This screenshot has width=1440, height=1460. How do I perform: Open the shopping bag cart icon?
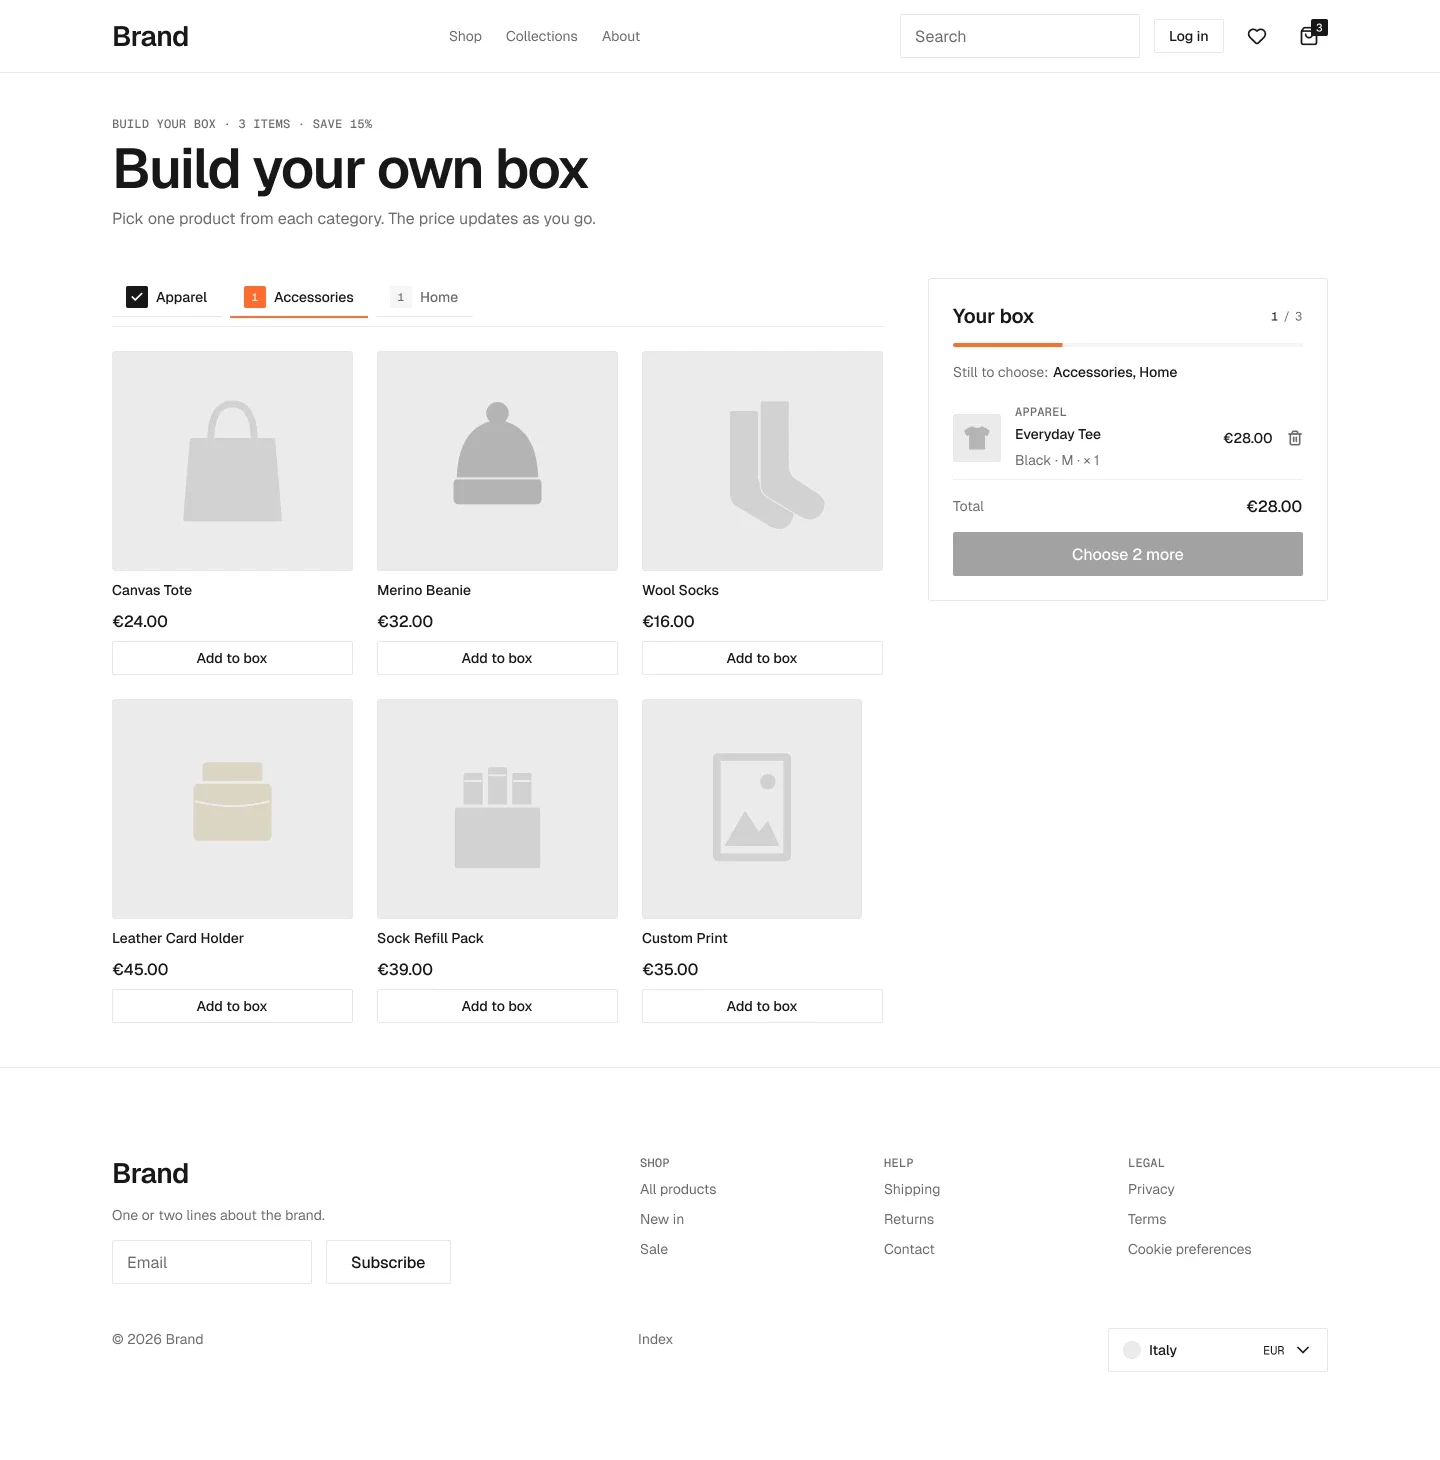tap(1309, 36)
